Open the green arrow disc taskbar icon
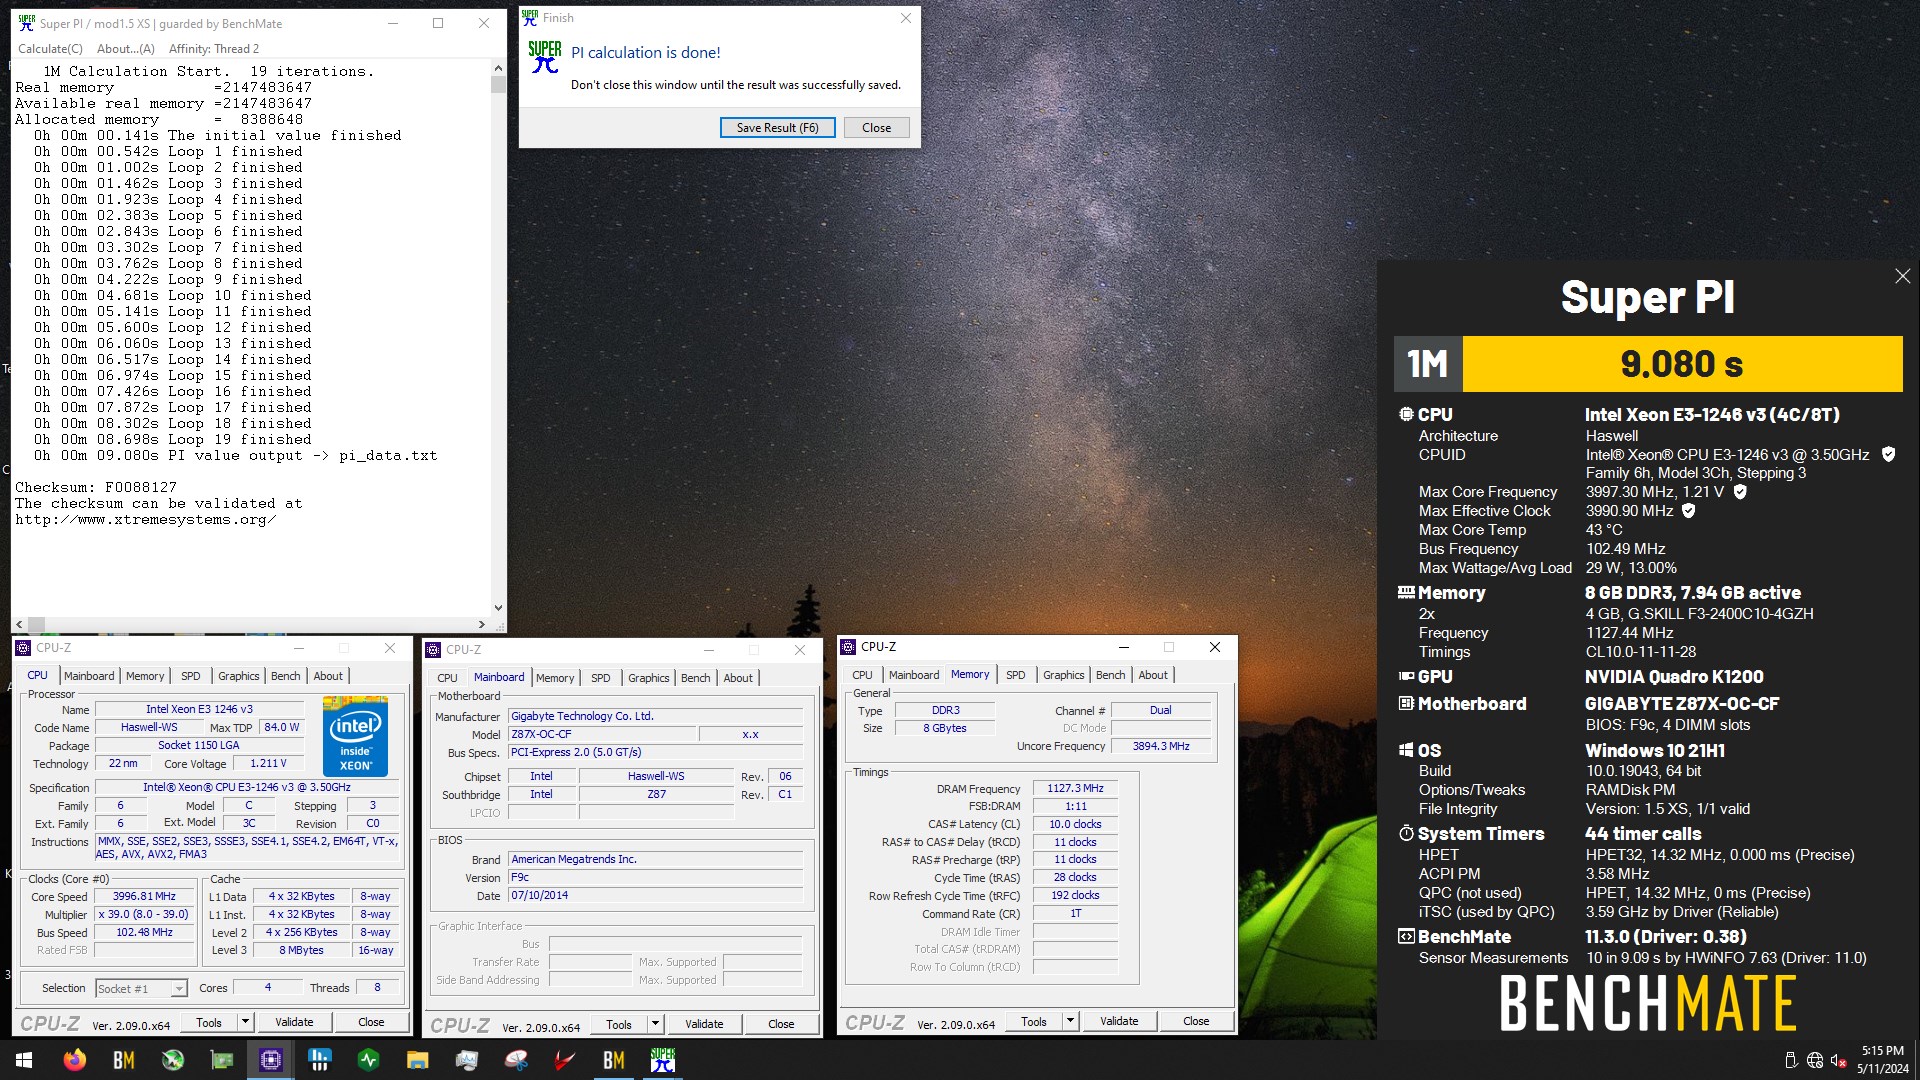1920x1080 pixels. tap(173, 1060)
